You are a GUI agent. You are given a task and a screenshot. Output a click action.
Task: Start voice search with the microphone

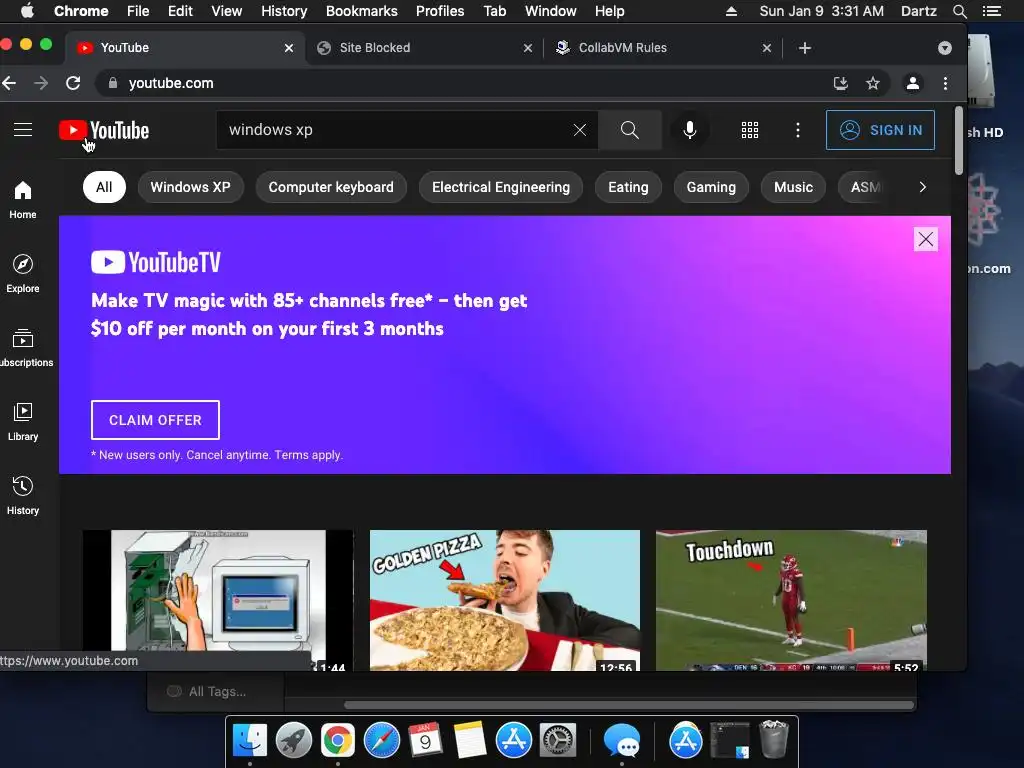point(689,130)
